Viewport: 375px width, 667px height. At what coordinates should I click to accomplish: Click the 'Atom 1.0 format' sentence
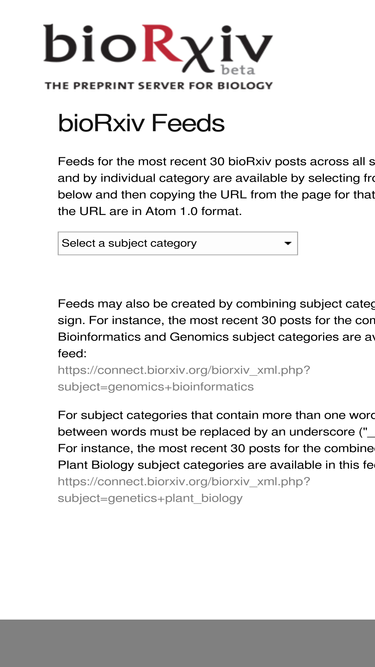point(150,211)
